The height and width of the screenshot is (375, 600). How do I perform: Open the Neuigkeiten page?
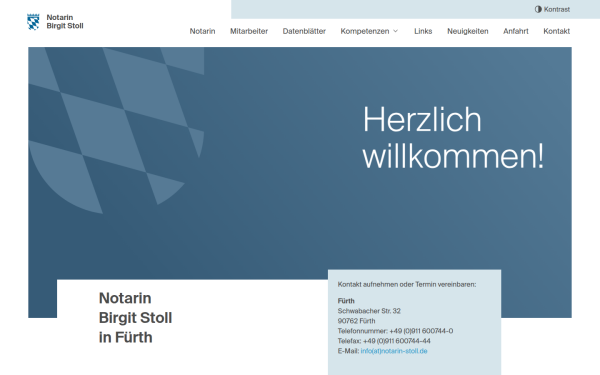point(468,31)
